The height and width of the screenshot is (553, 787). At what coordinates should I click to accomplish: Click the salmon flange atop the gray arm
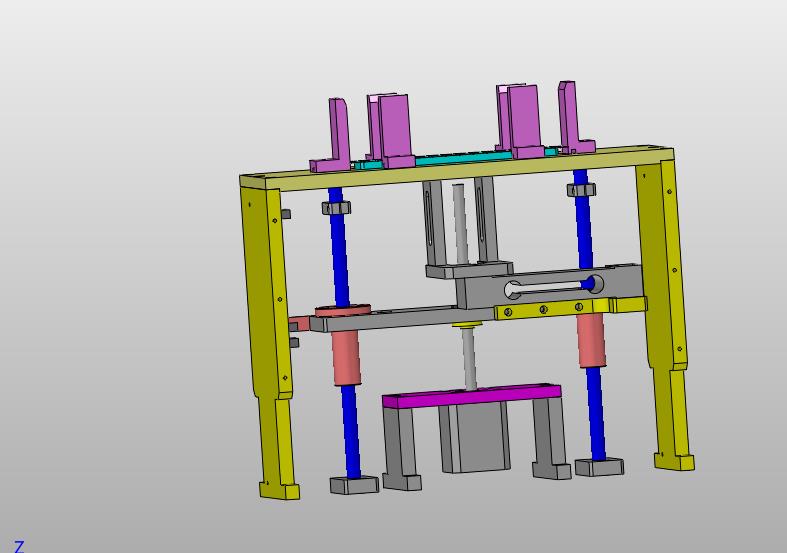pos(343,310)
